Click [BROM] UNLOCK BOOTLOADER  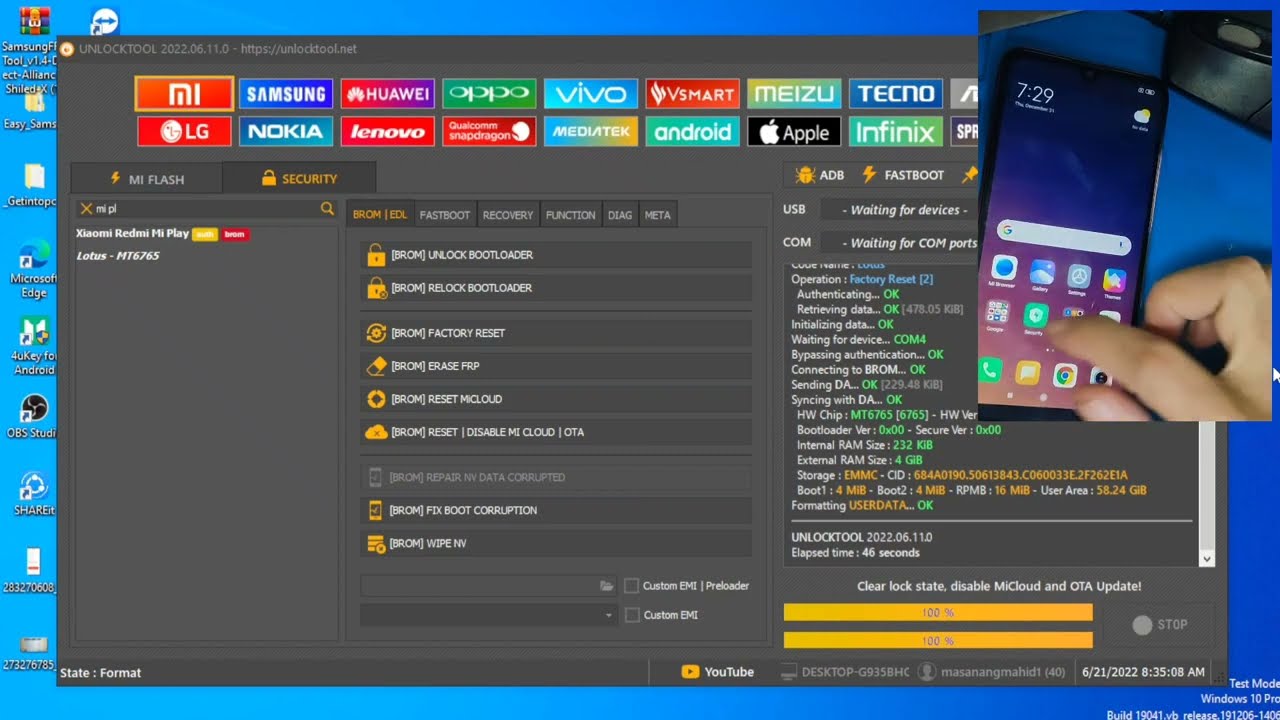555,255
